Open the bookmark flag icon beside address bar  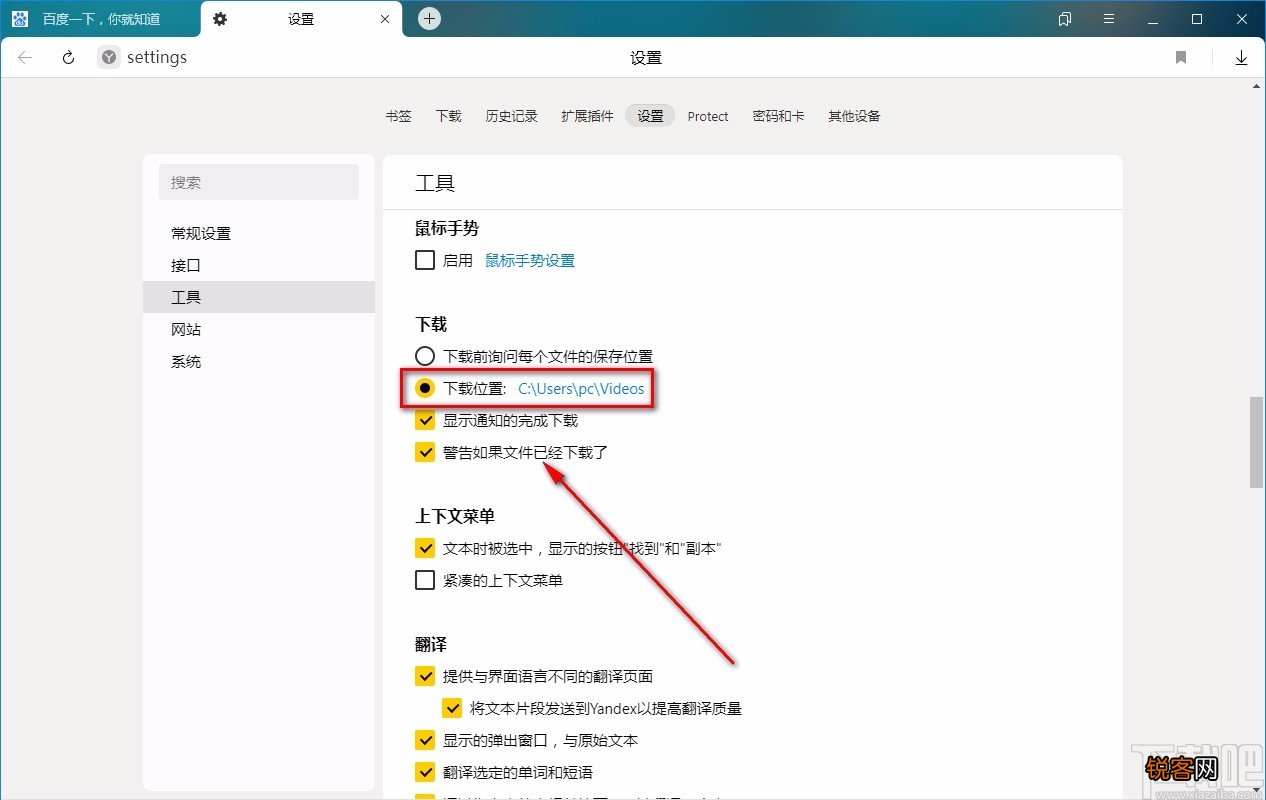pyautogui.click(x=1180, y=57)
